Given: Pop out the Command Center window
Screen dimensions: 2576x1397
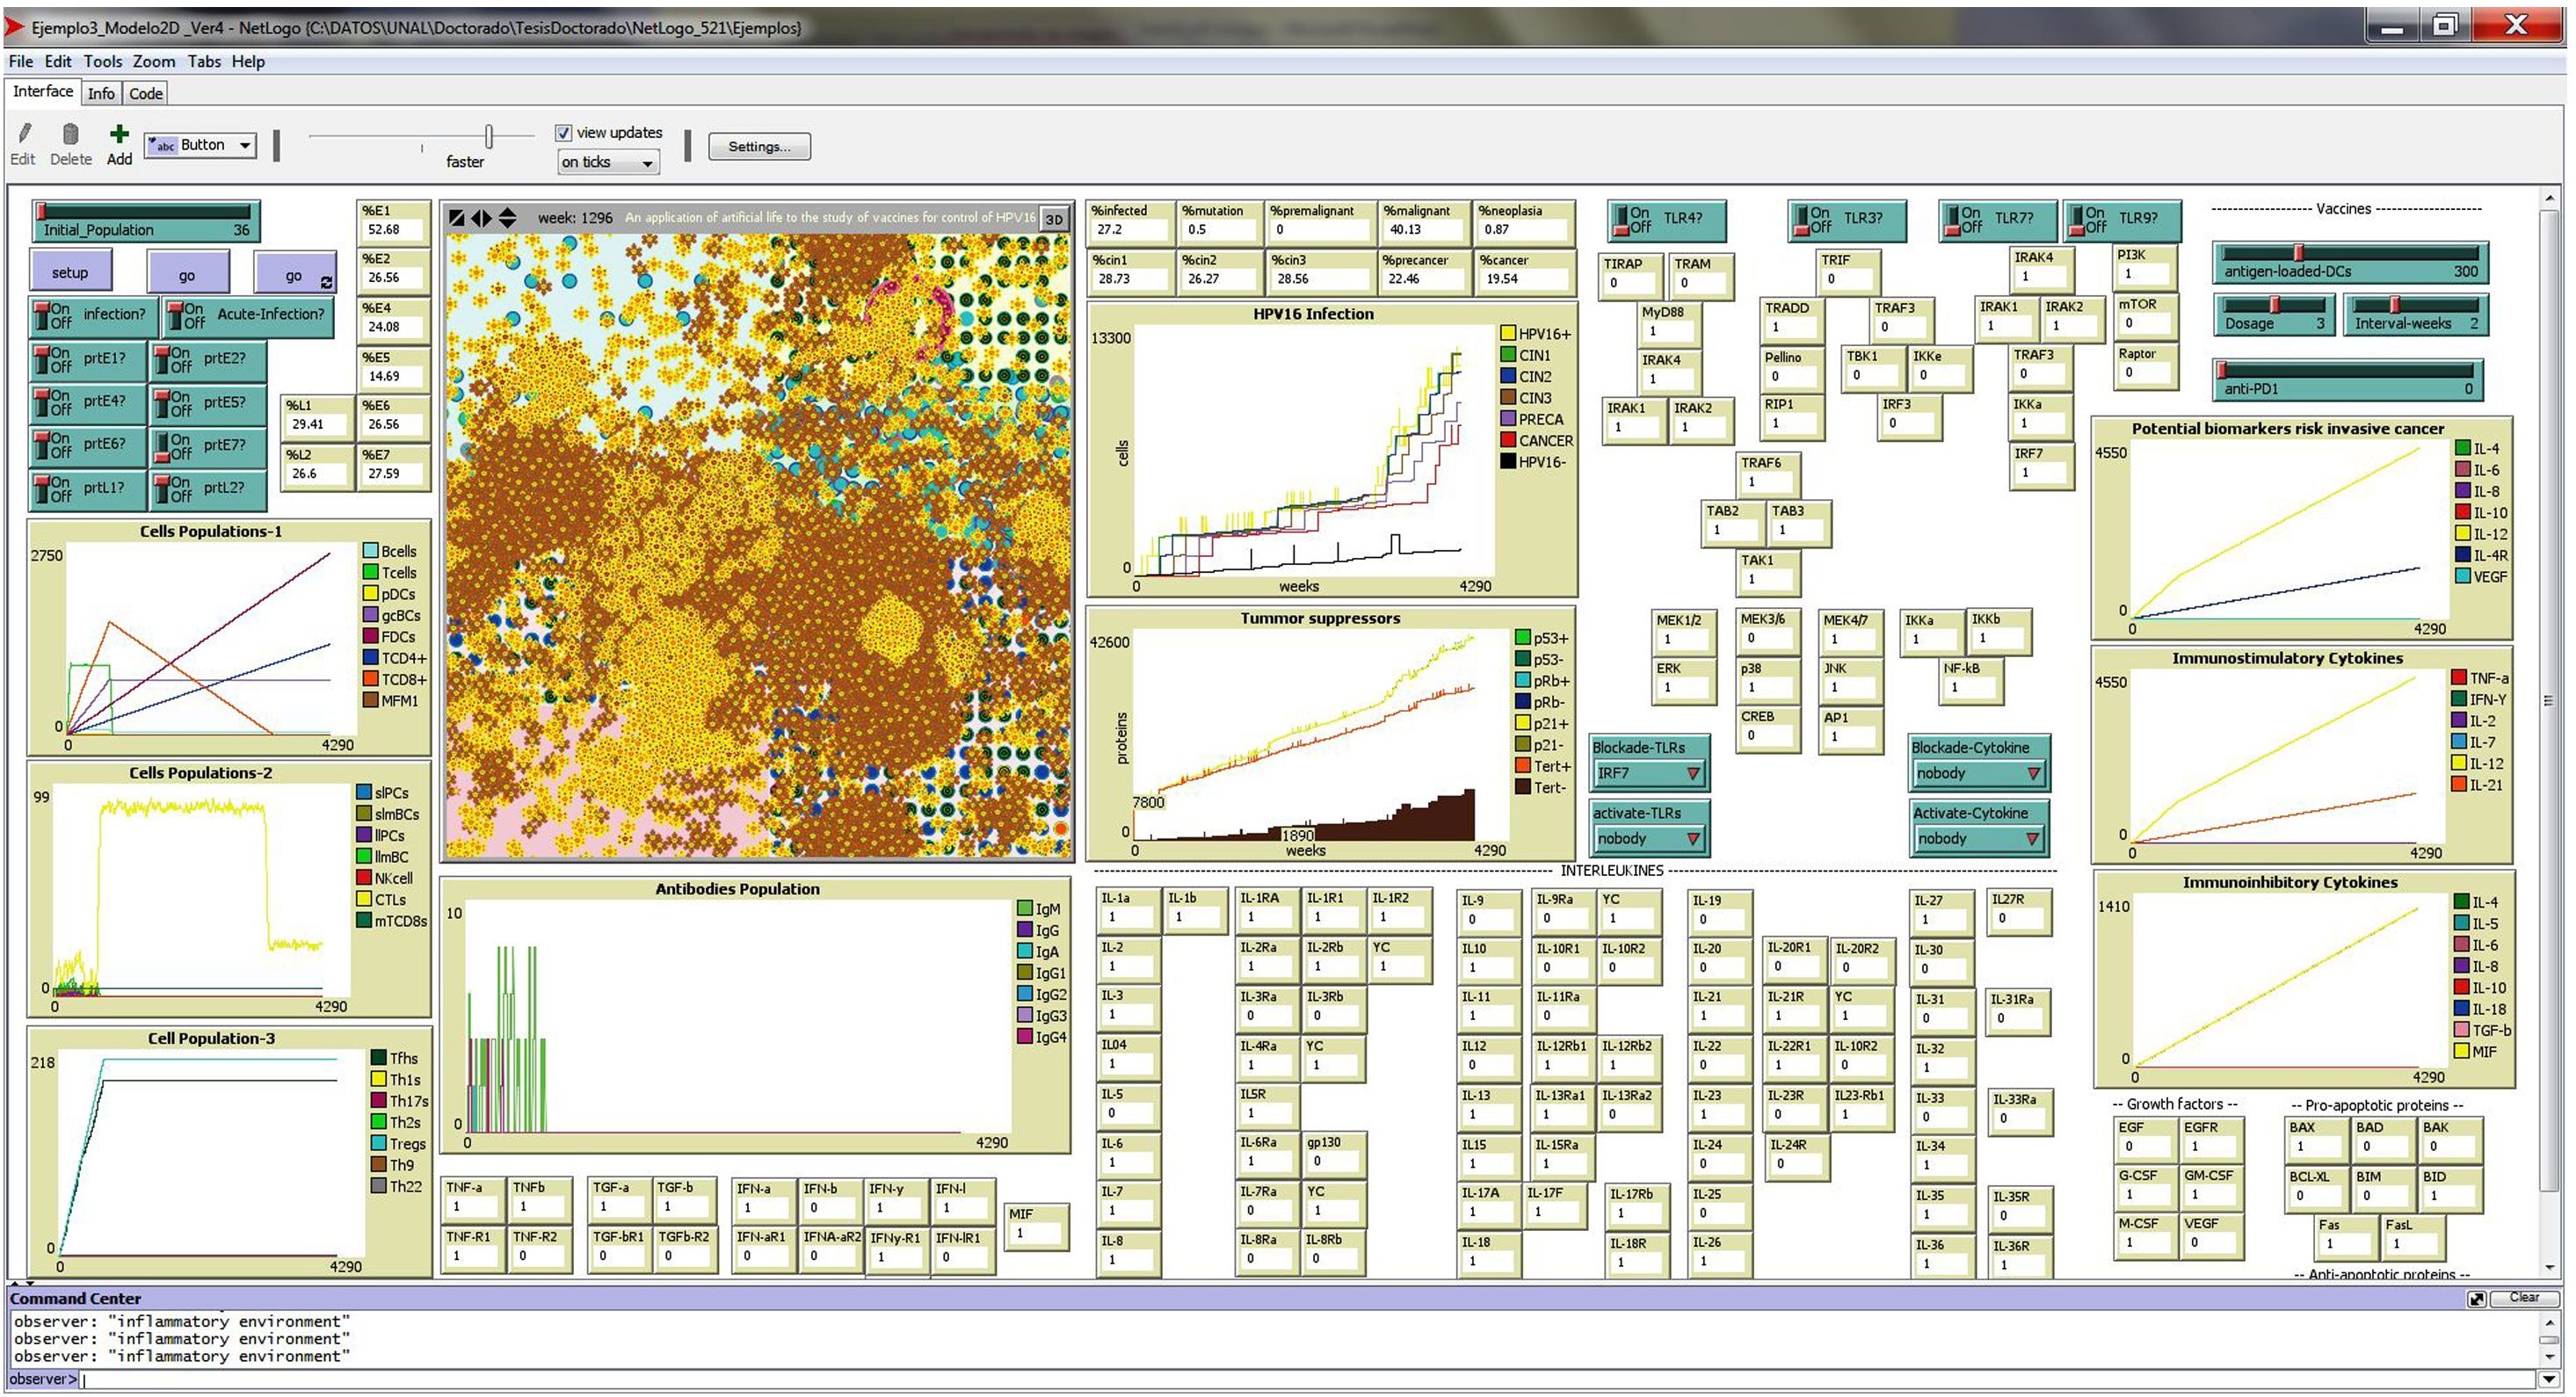Looking at the screenshot, I should pyautogui.click(x=2476, y=1299).
